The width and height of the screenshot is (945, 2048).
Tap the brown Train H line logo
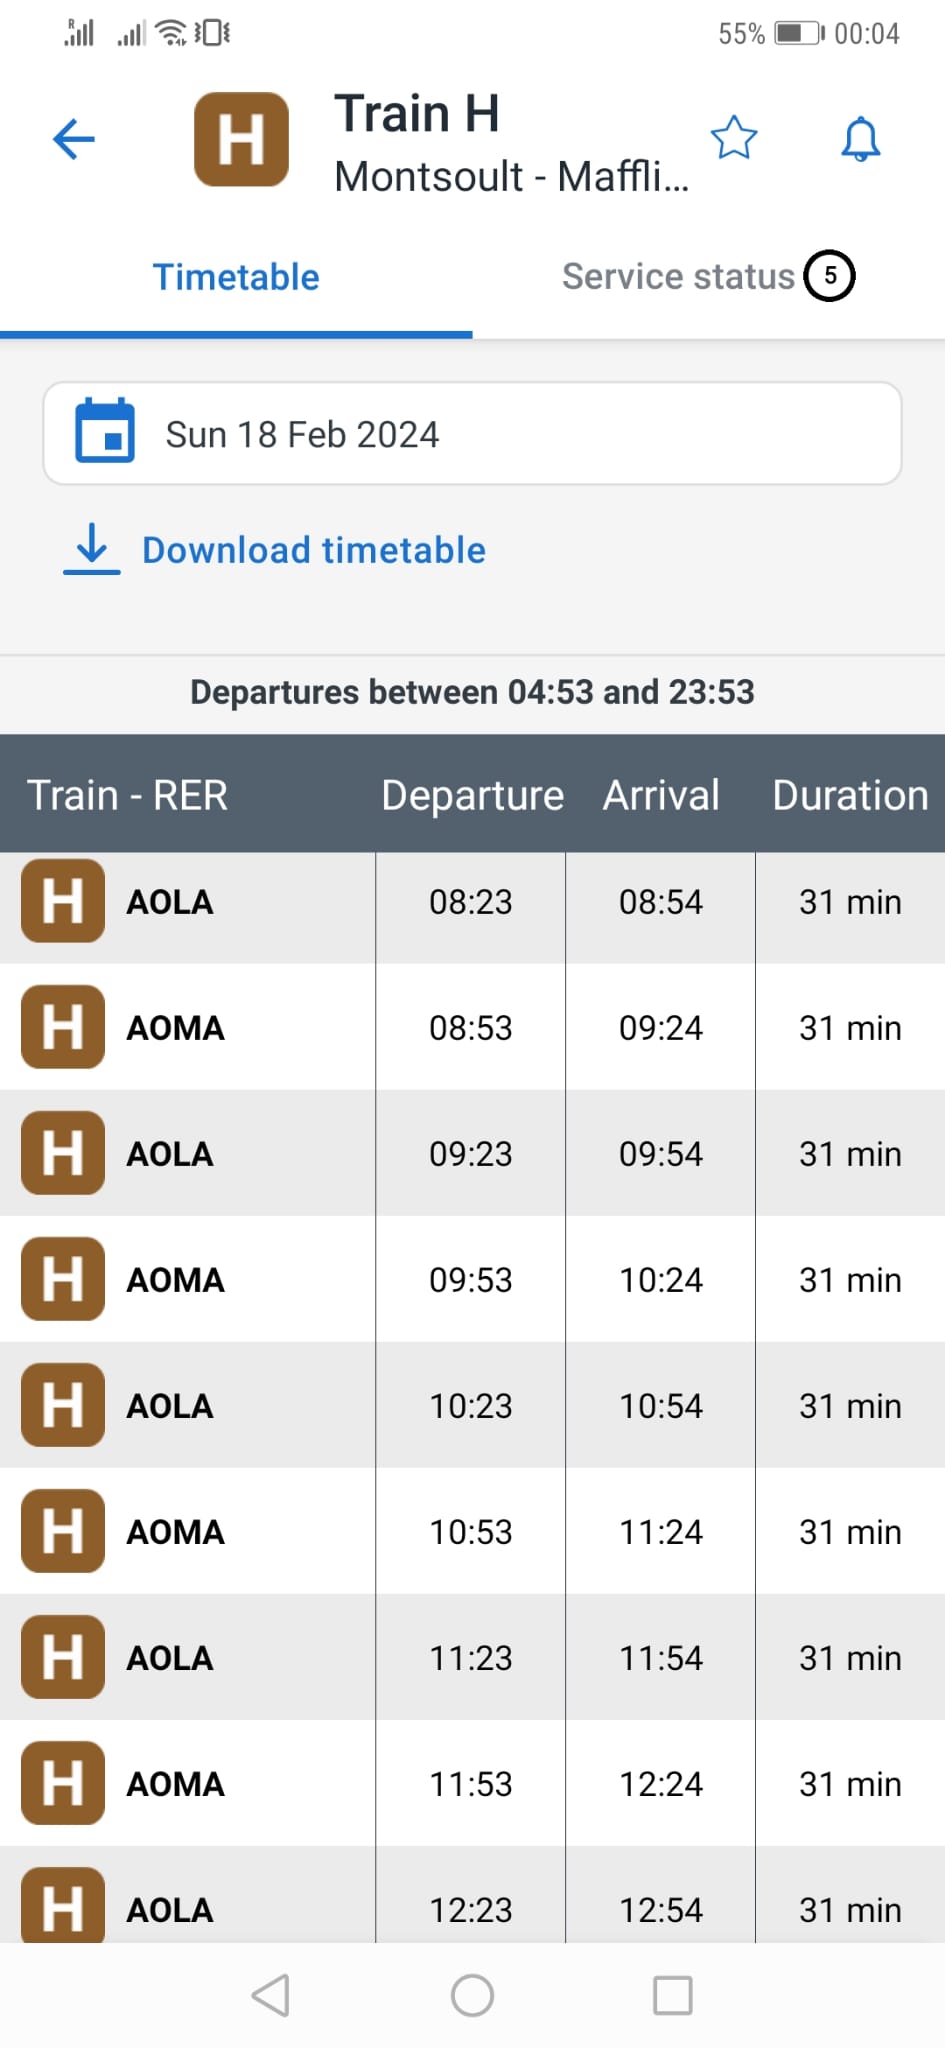tap(241, 139)
